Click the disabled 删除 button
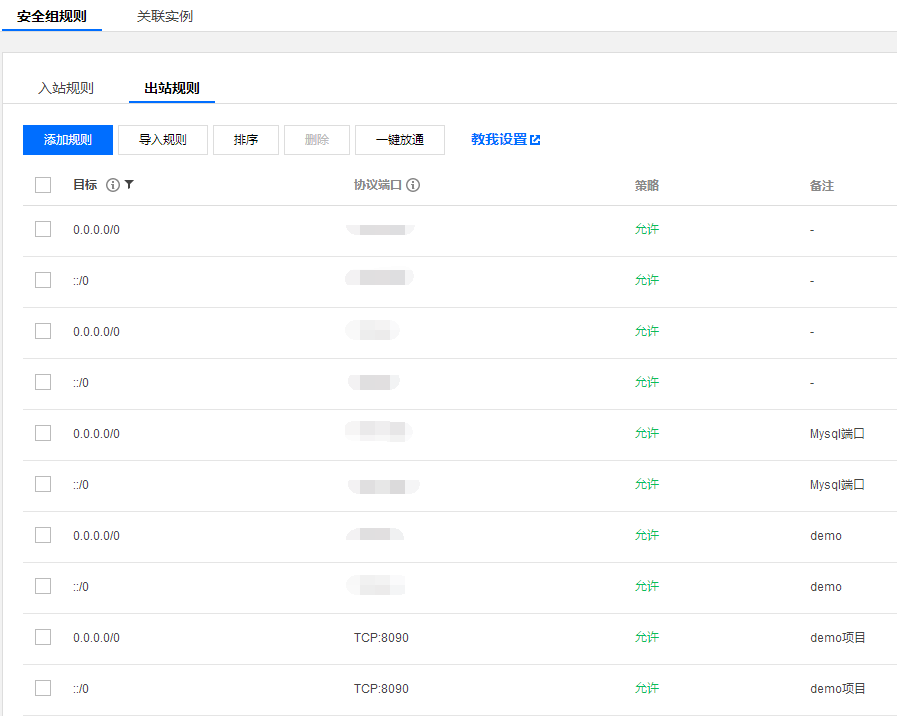Screen dimensions: 897x716 point(316,139)
